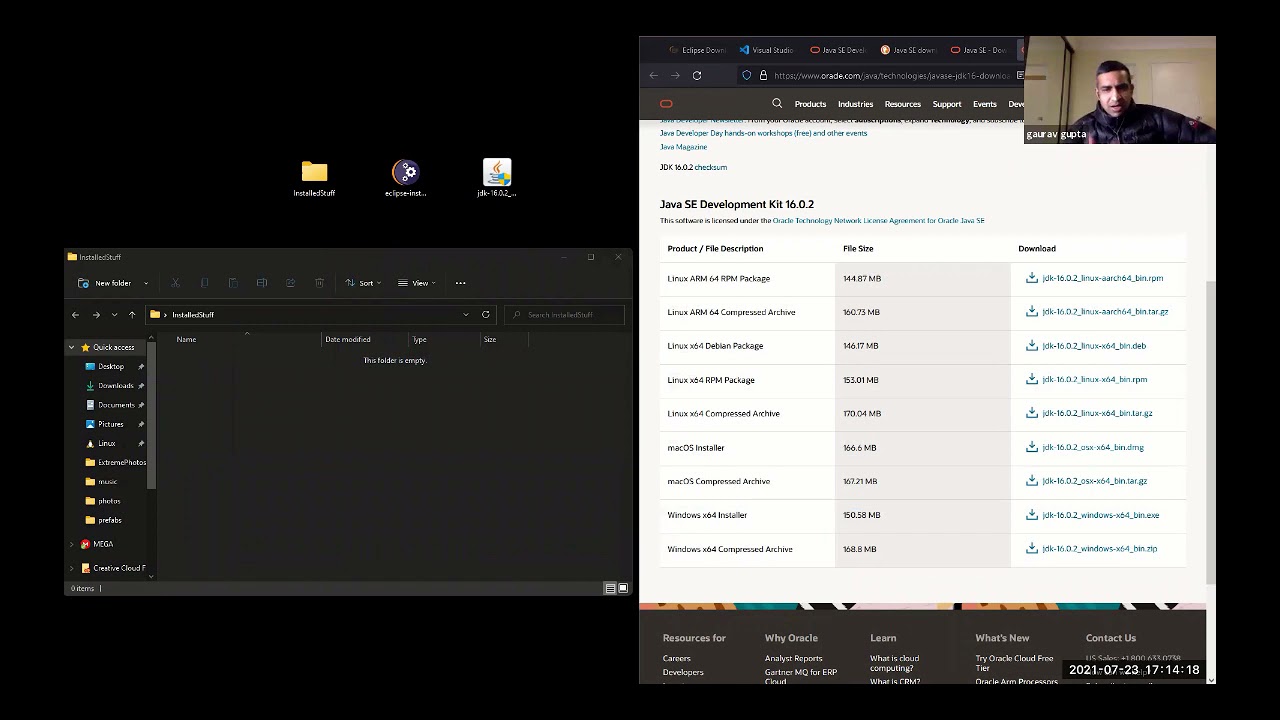Open the Java Magazine link
The height and width of the screenshot is (720, 1280).
[x=683, y=147]
